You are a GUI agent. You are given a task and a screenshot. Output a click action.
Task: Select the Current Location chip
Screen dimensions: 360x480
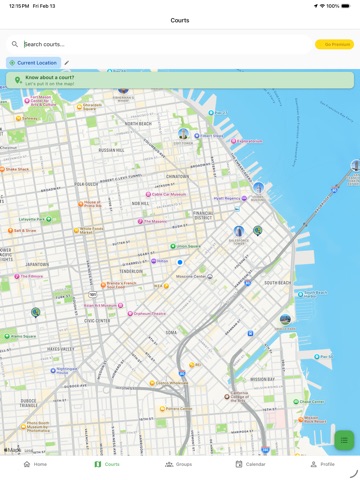[x=33, y=63]
